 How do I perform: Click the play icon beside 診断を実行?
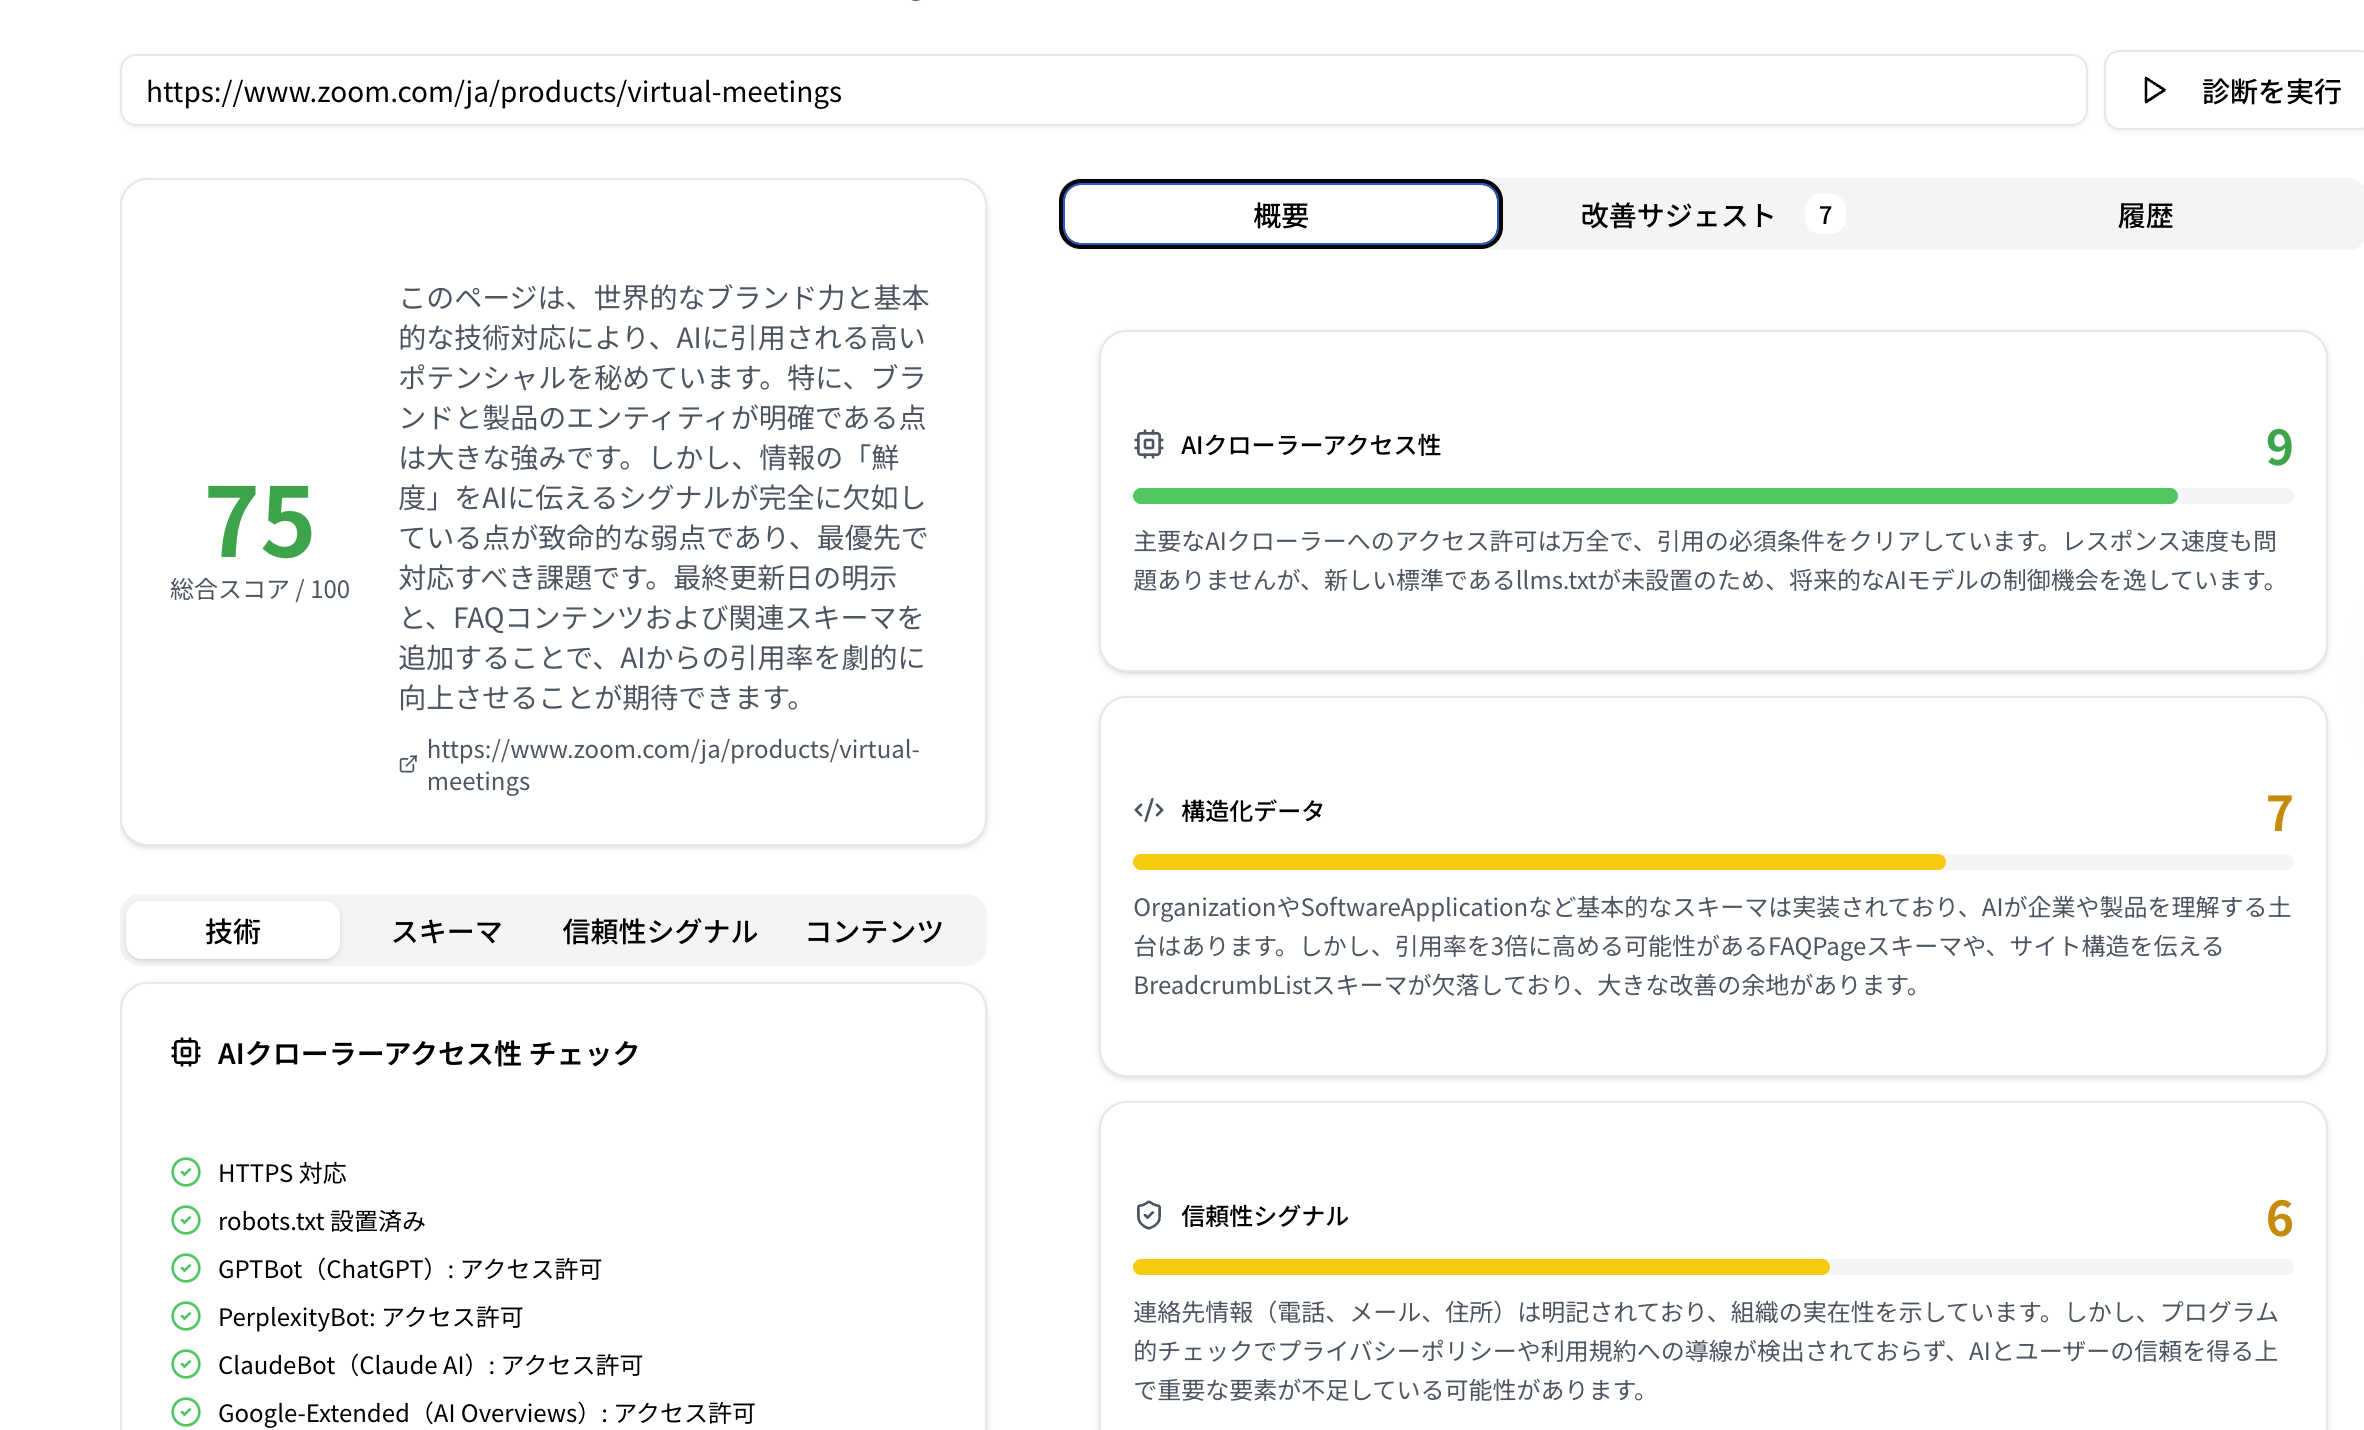2152,89
